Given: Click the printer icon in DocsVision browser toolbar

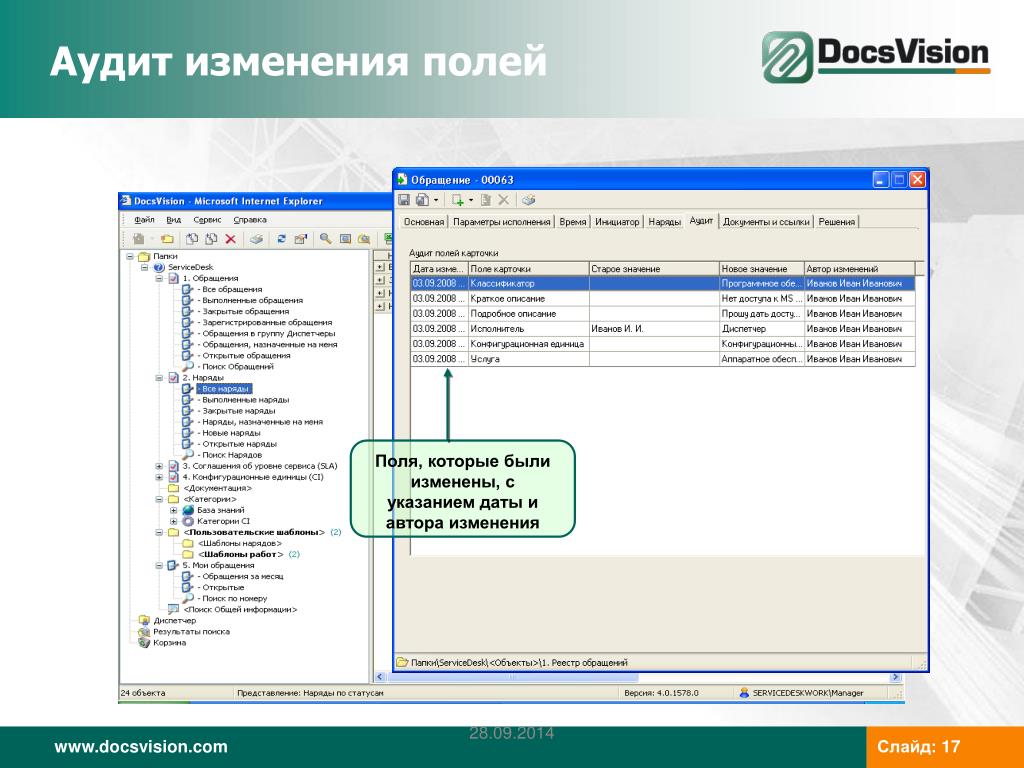Looking at the screenshot, I should (x=257, y=239).
